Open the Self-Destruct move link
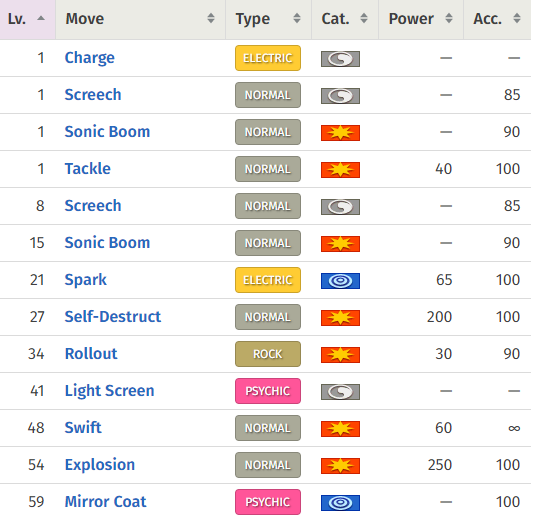The image size is (533, 518). 113,317
